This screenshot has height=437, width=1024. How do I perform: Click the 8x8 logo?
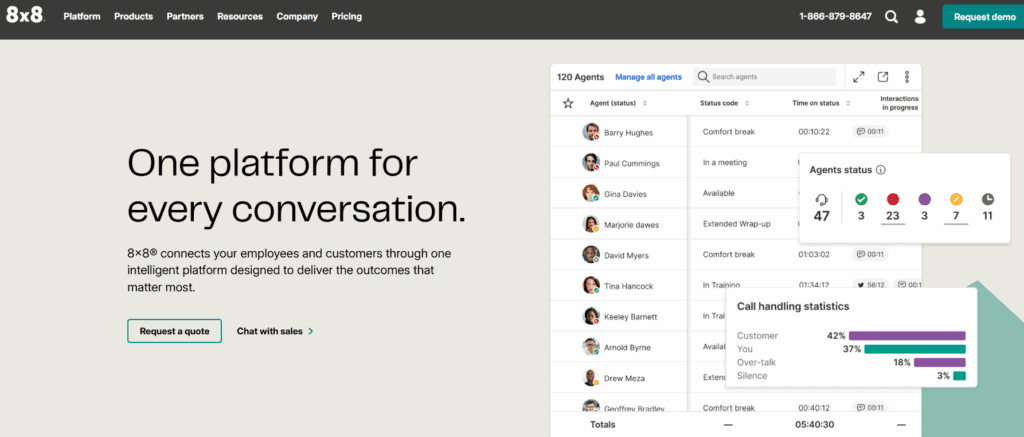tap(27, 17)
